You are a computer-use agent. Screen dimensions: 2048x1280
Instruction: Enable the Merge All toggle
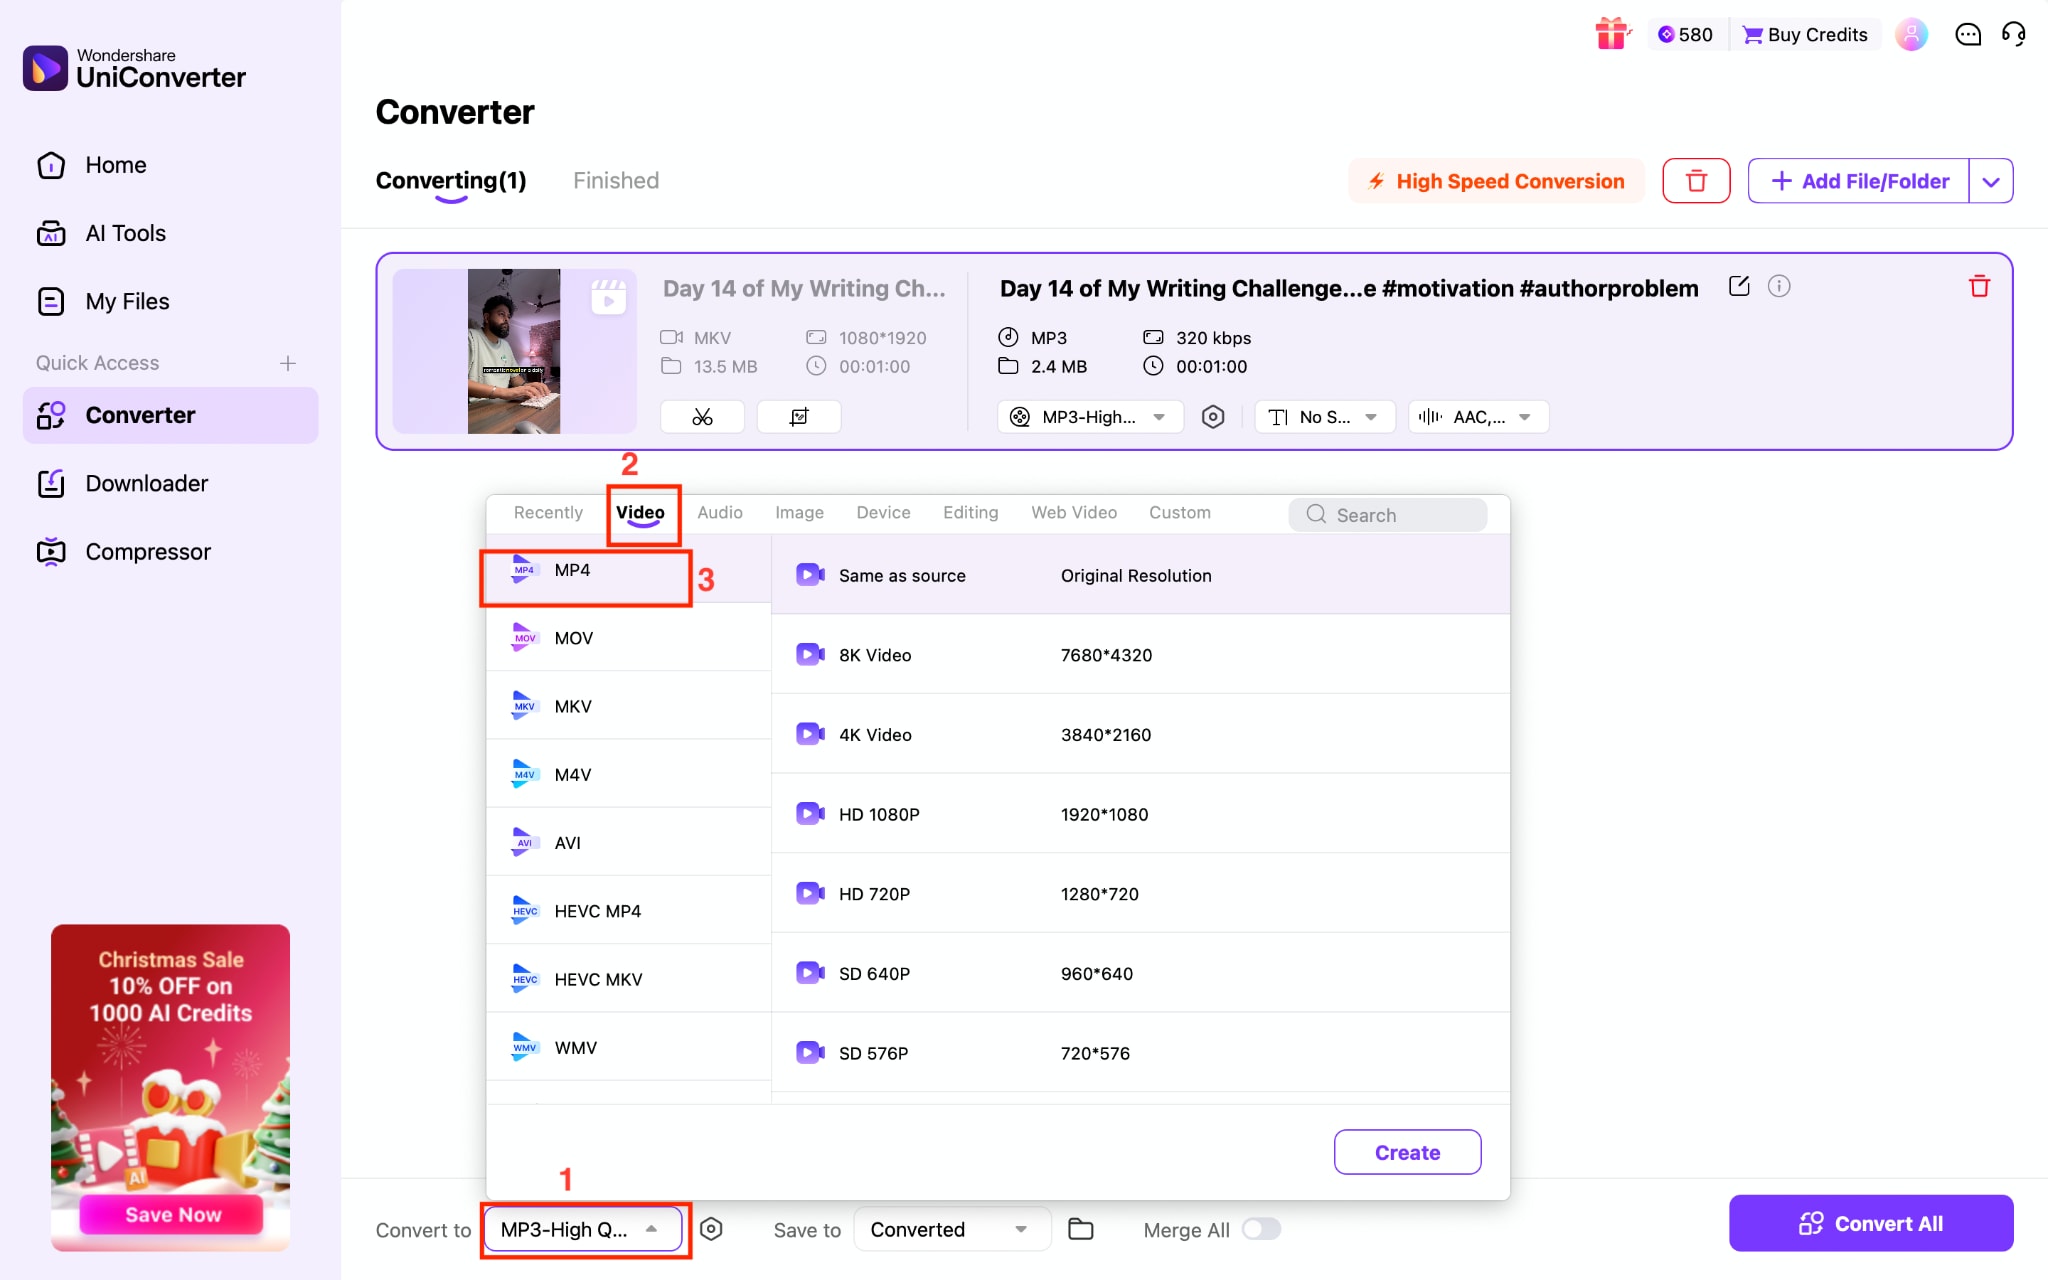(x=1261, y=1229)
